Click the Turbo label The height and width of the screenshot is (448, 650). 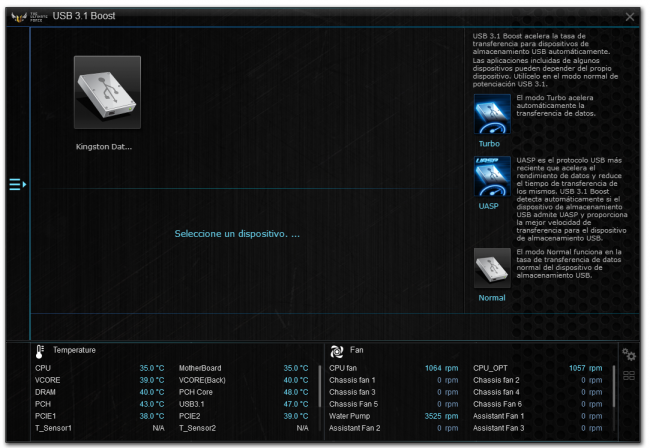click(x=489, y=144)
